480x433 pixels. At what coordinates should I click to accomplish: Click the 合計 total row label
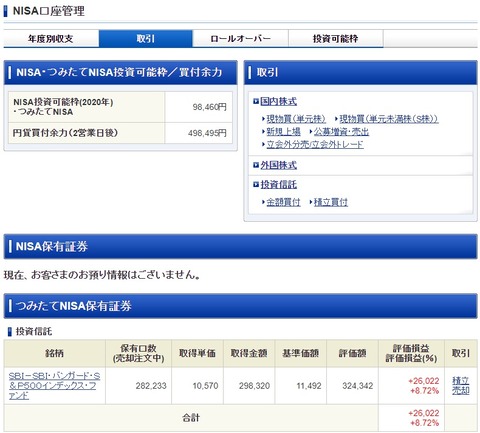[x=191, y=418]
